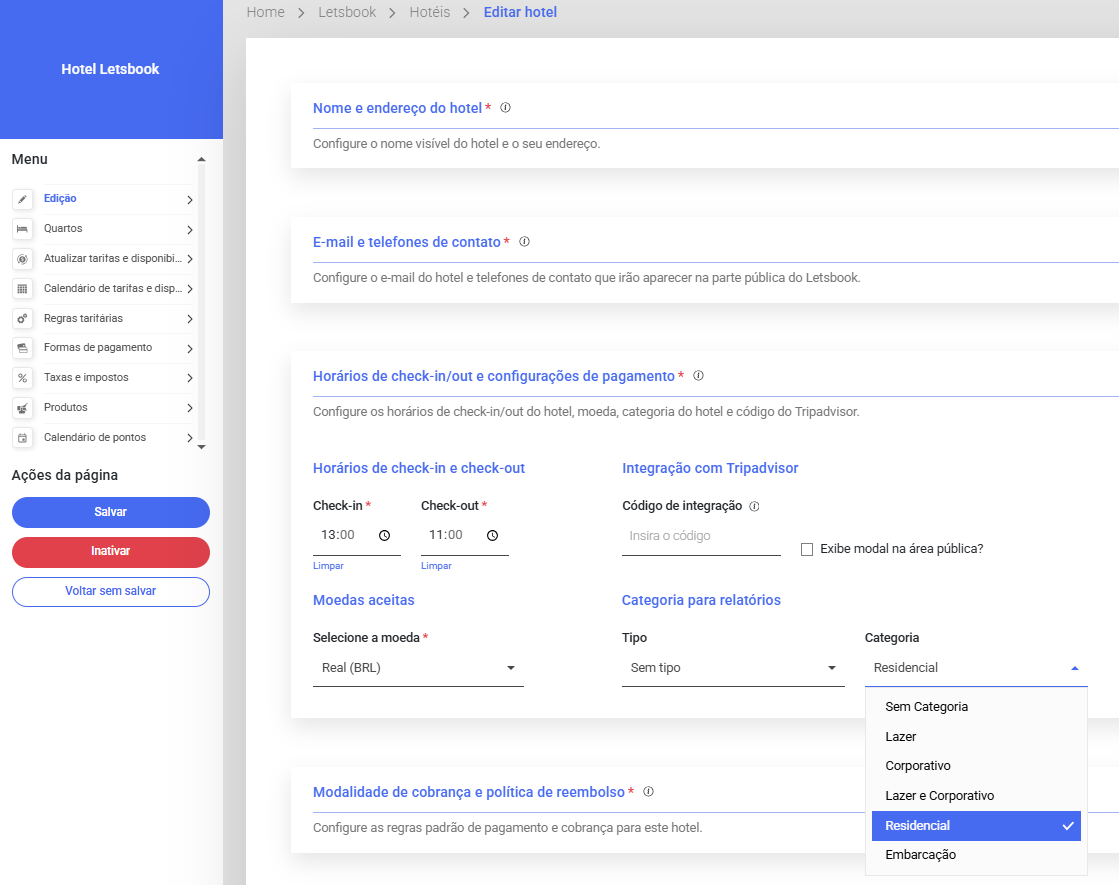Expand the Formas de pagamento chevron
This screenshot has width=1119, height=885.
click(190, 349)
